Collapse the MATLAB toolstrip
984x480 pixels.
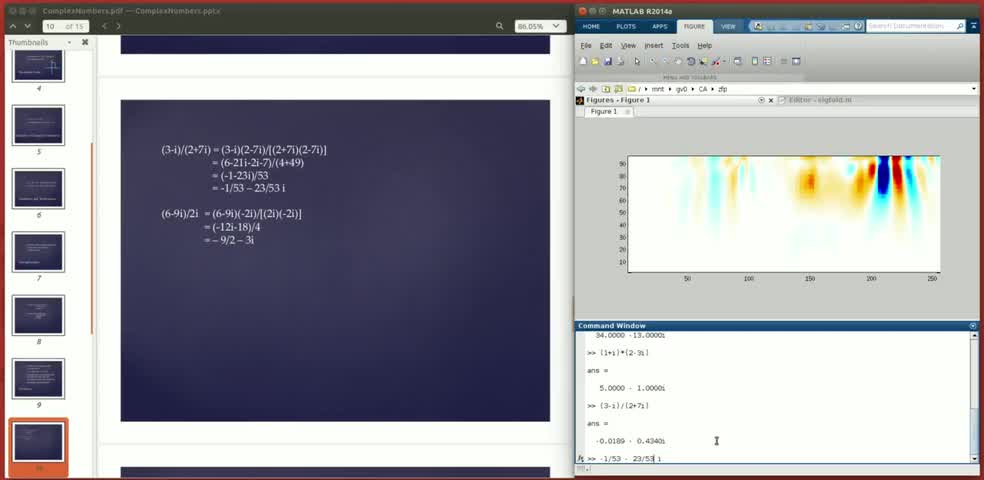point(973,26)
